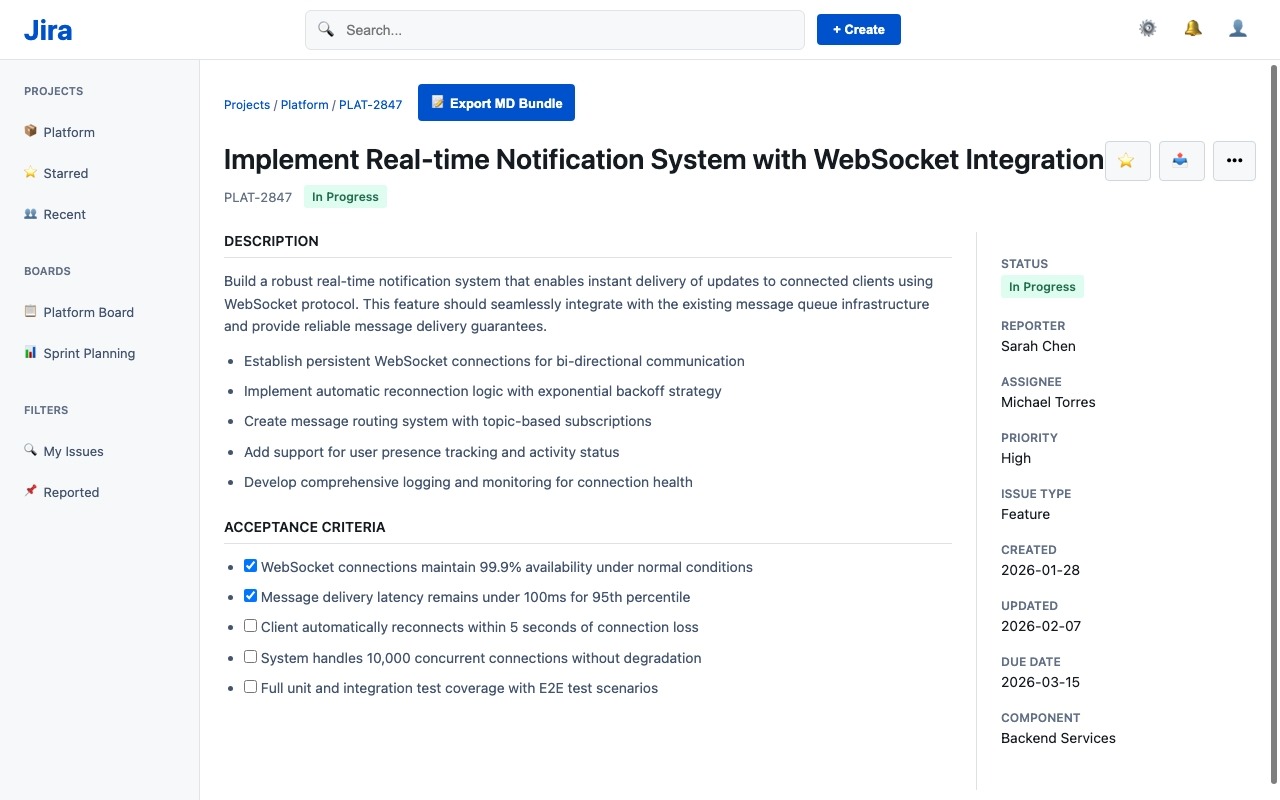The height and width of the screenshot is (800, 1280).
Task: Click the In Progress badge under the title
Action: (345, 197)
